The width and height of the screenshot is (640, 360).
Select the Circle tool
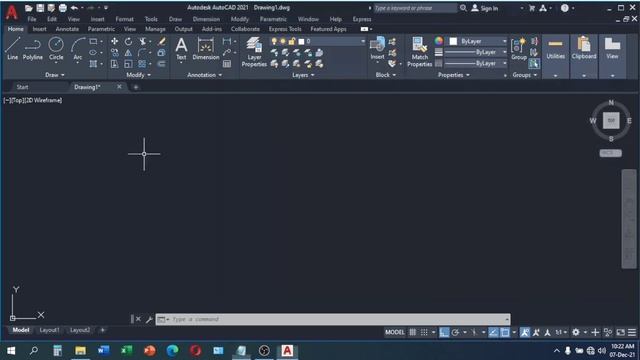point(56,49)
